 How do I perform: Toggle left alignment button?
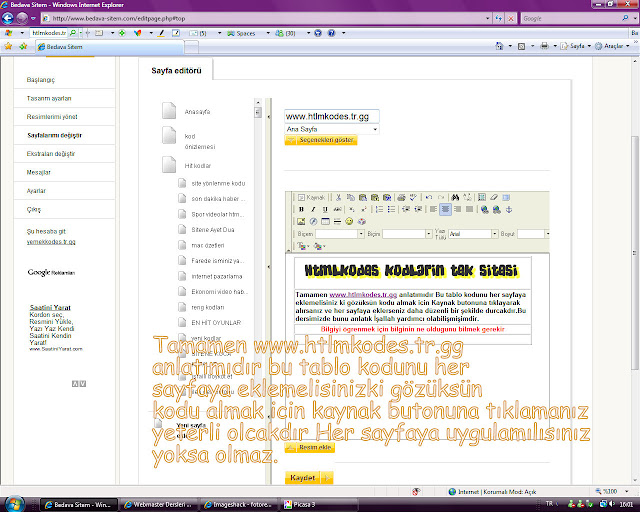(433, 209)
